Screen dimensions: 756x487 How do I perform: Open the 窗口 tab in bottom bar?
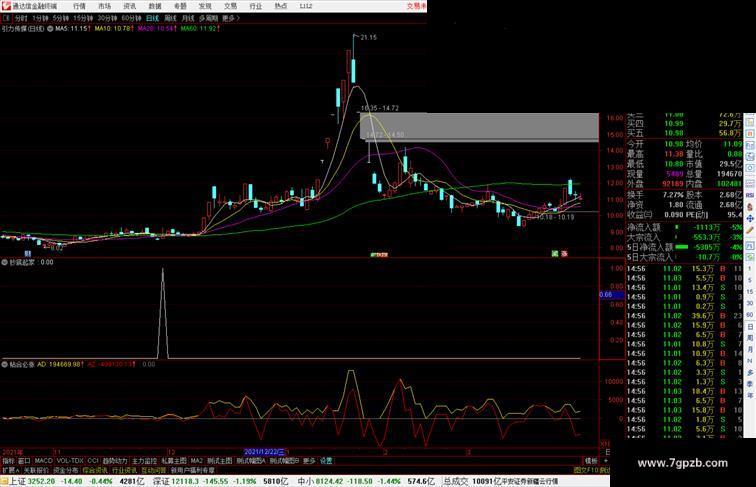coord(24,461)
